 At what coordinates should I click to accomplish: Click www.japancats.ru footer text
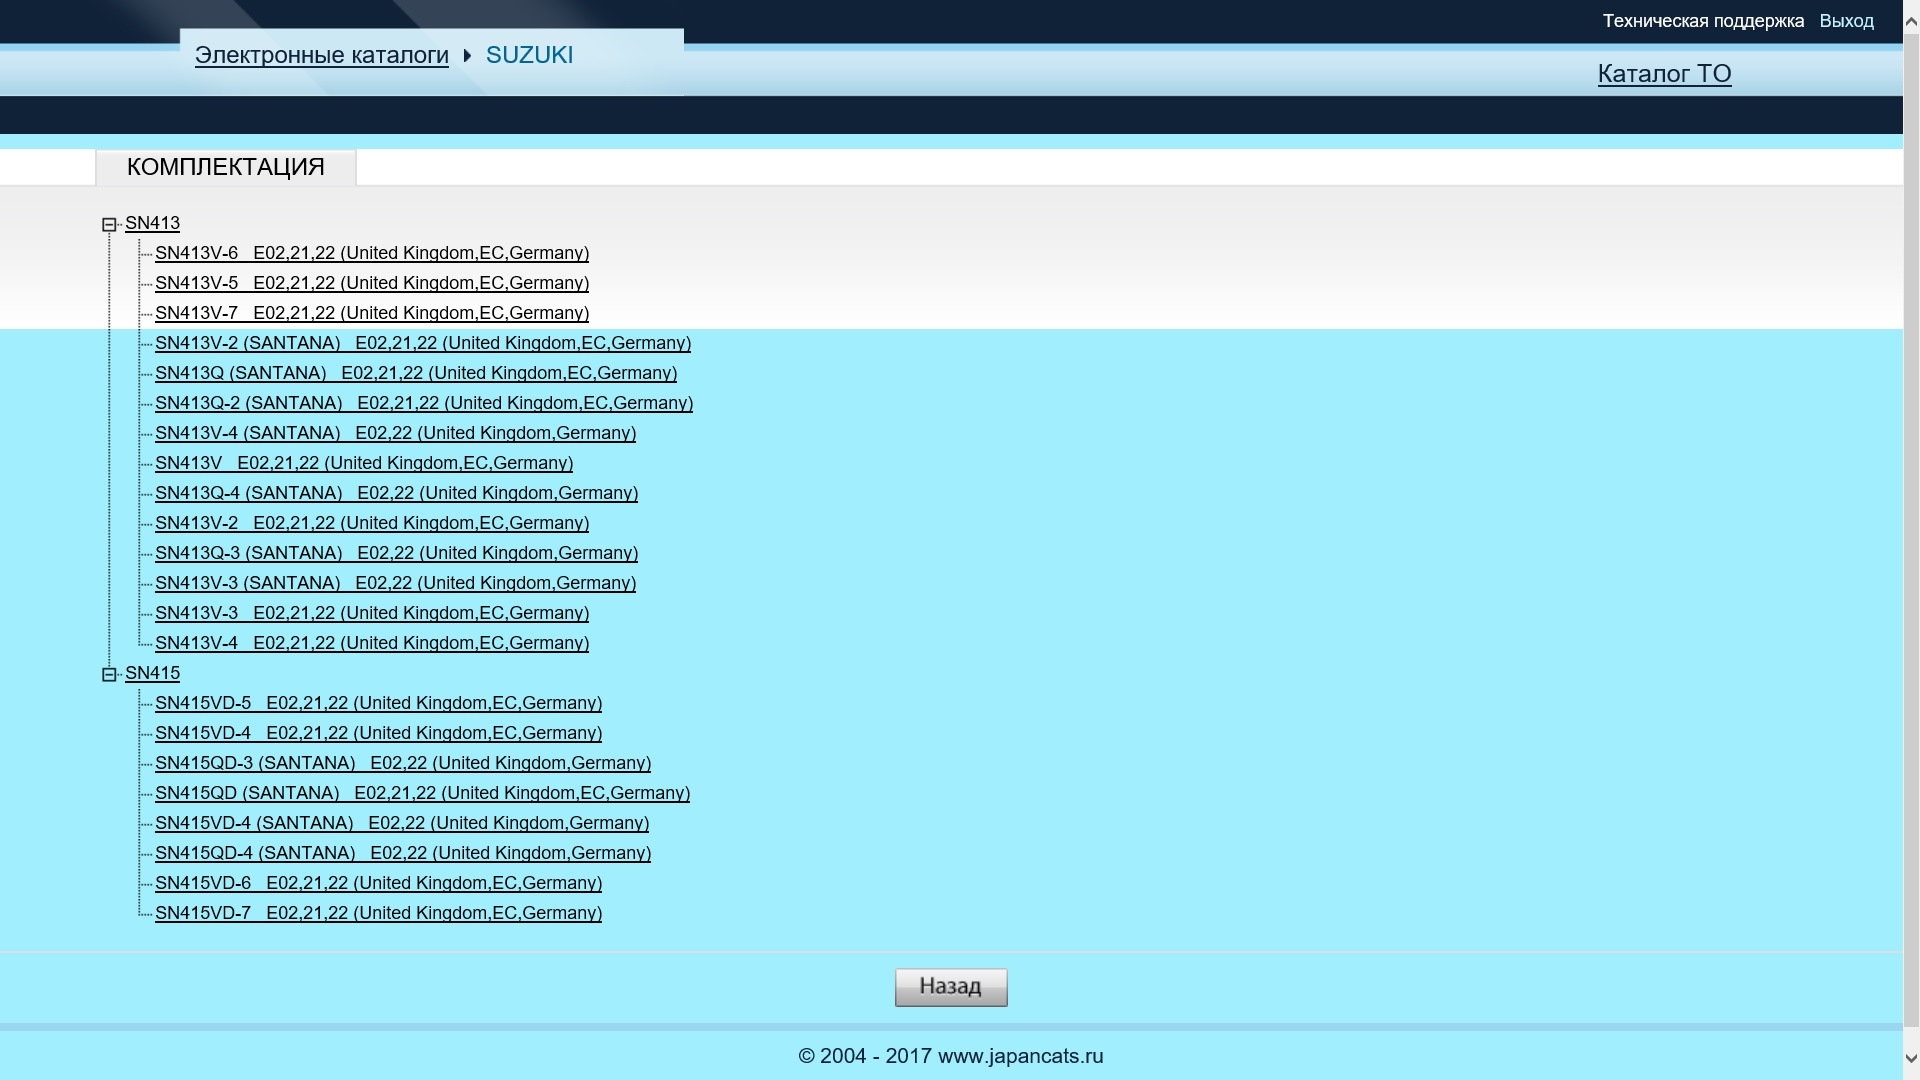(1020, 1056)
